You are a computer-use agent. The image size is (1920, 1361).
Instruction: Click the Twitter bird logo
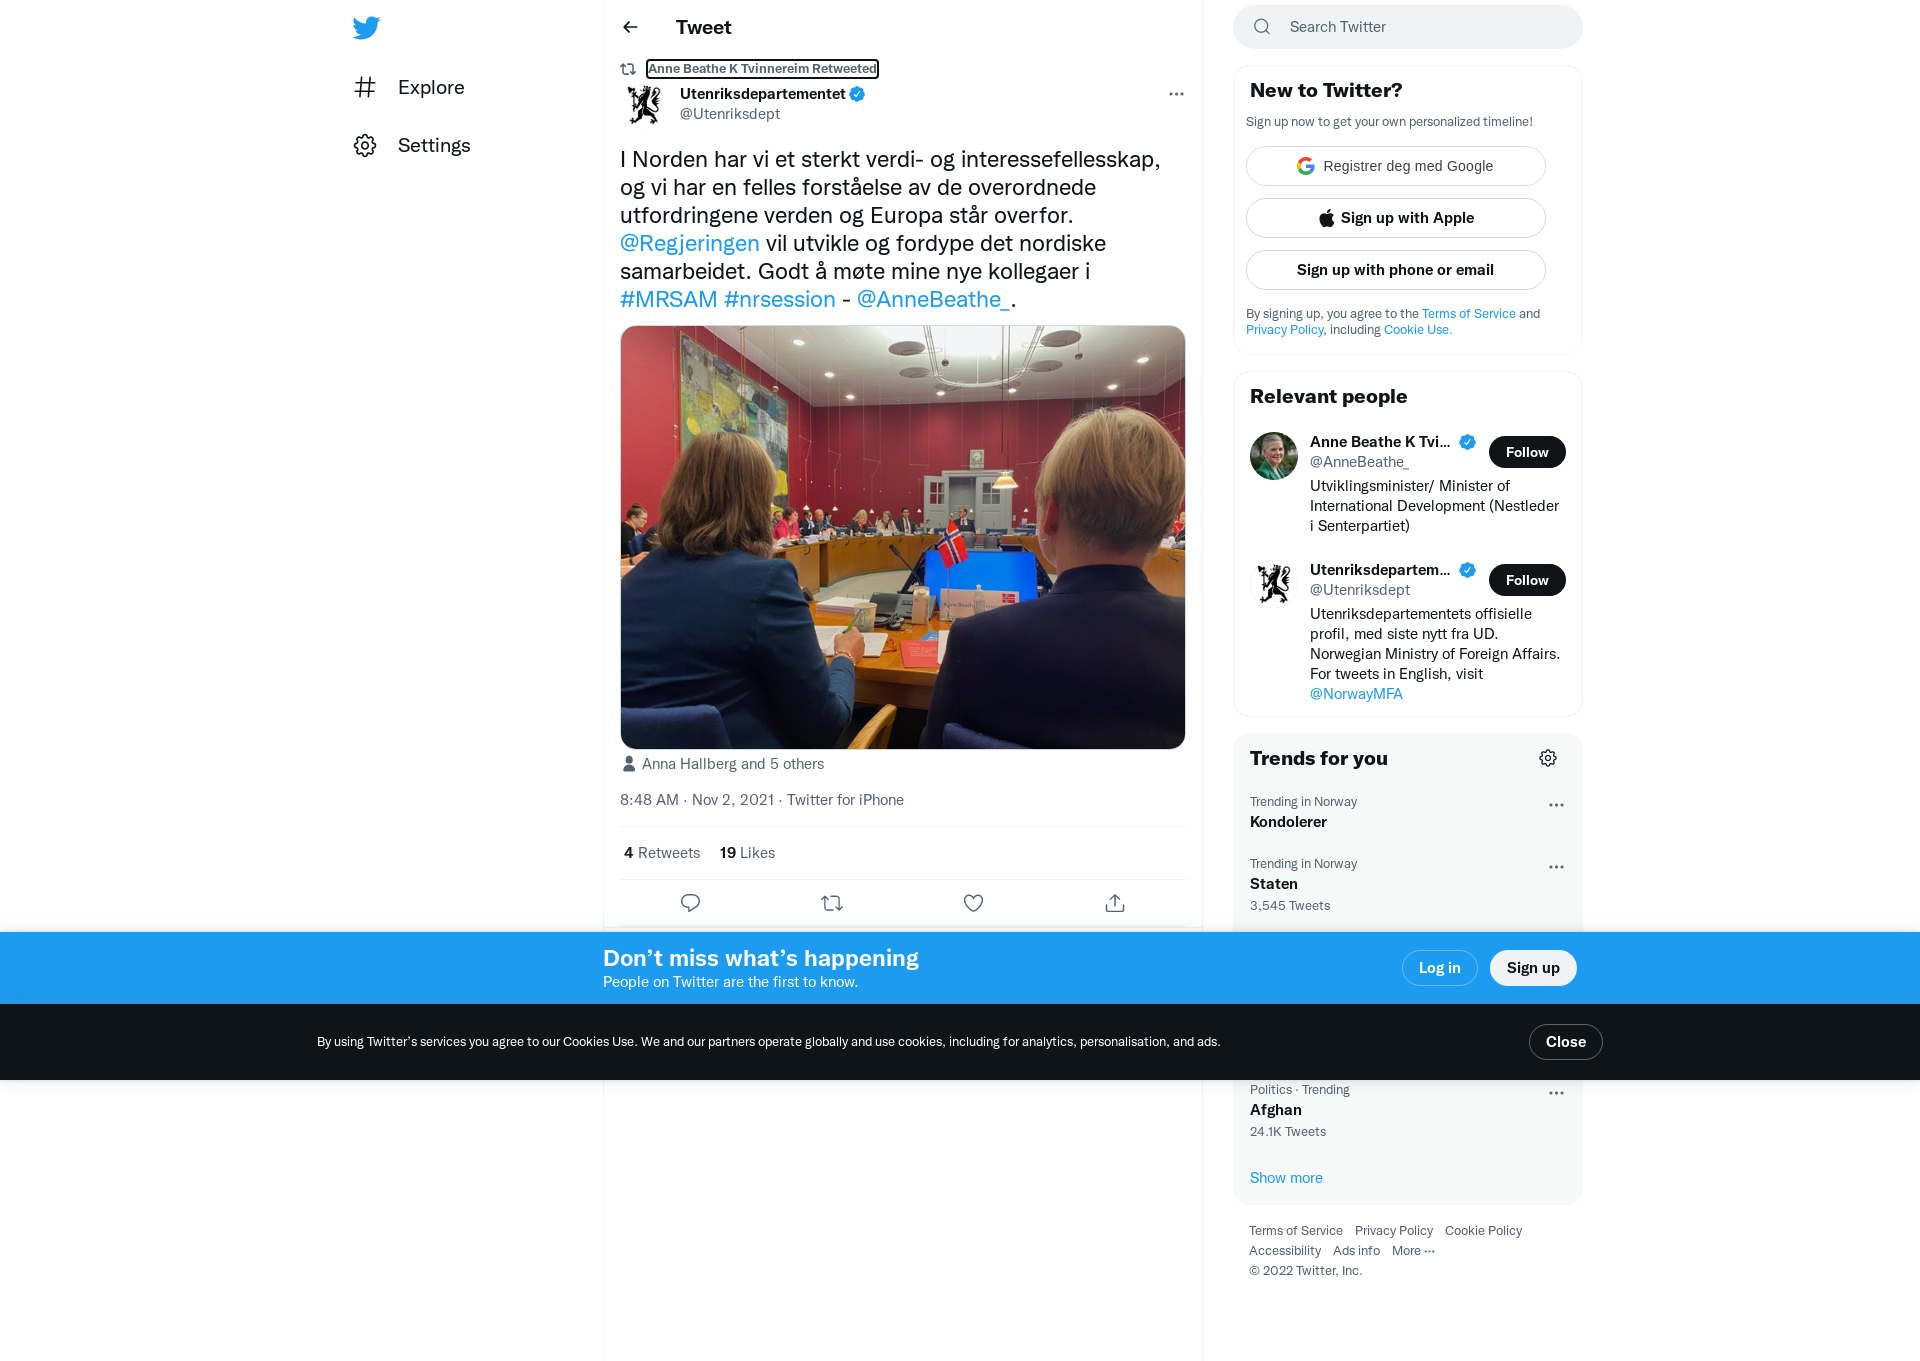366,28
